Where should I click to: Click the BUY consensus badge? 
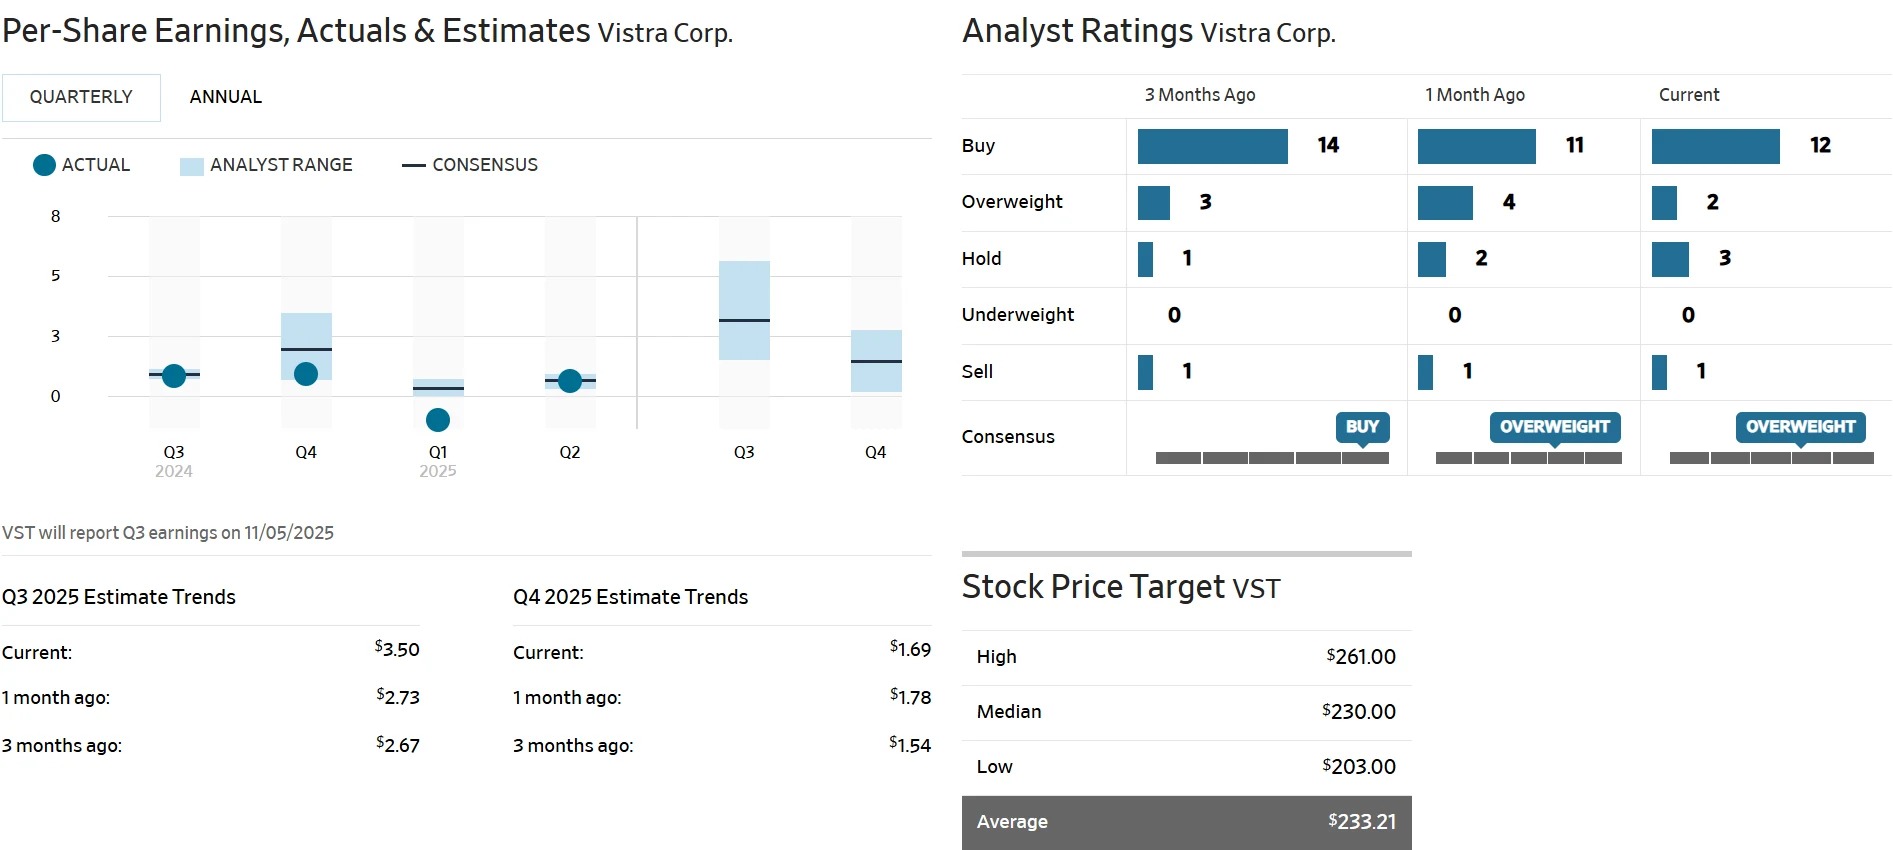(1362, 427)
